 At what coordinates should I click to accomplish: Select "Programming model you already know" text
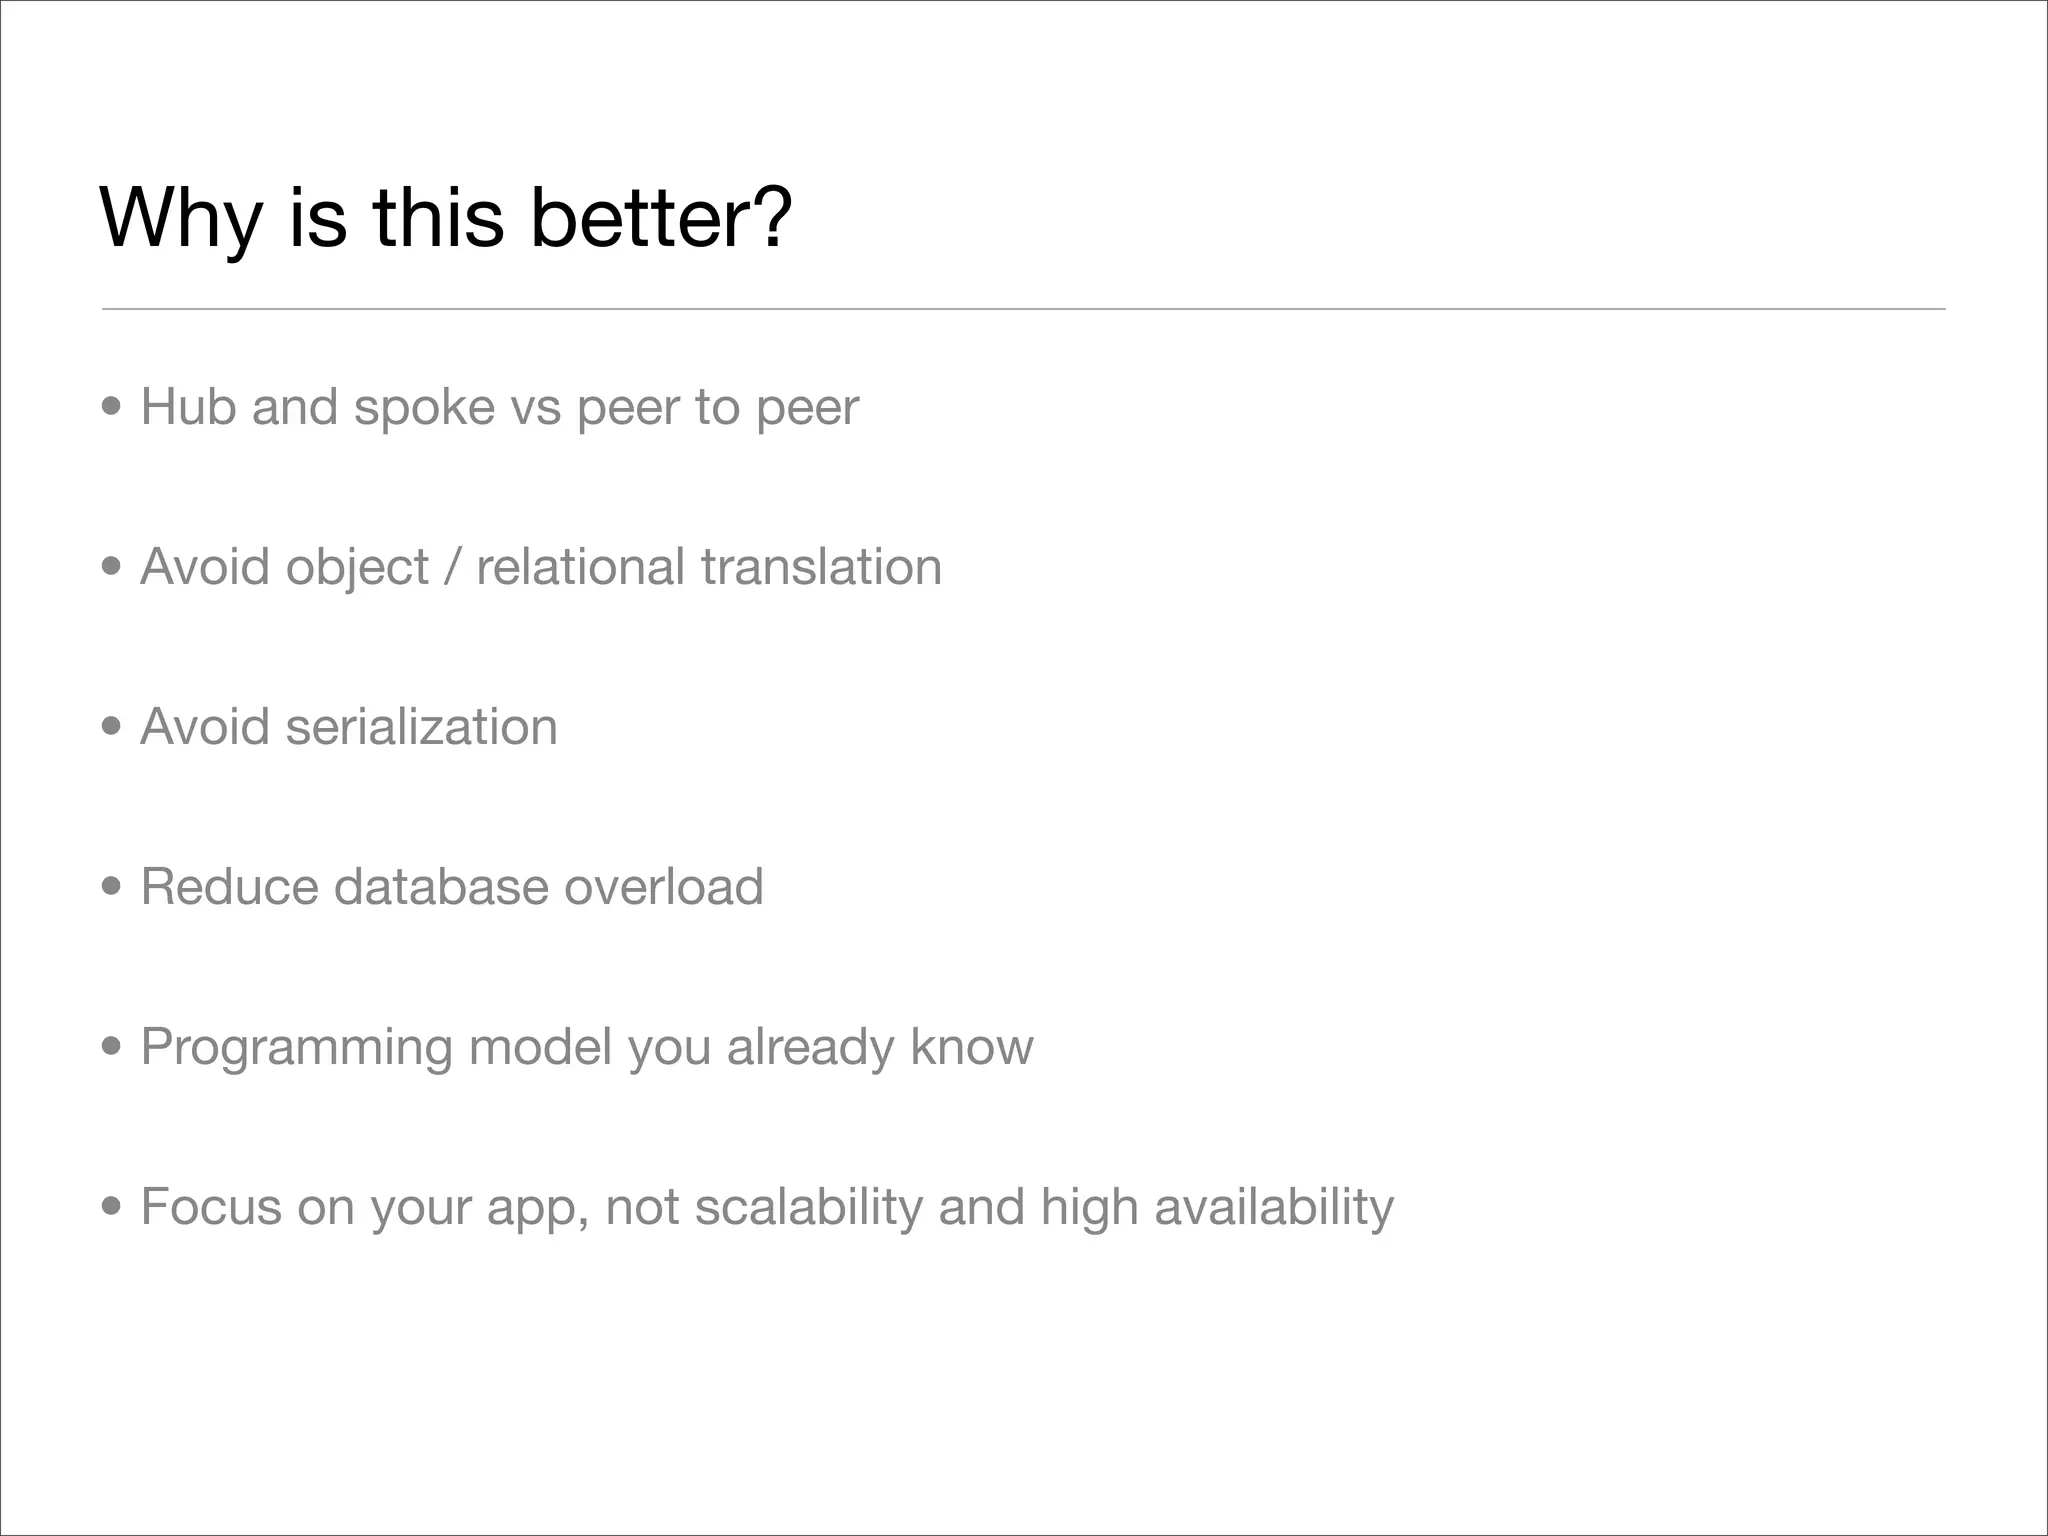pos(586,1047)
